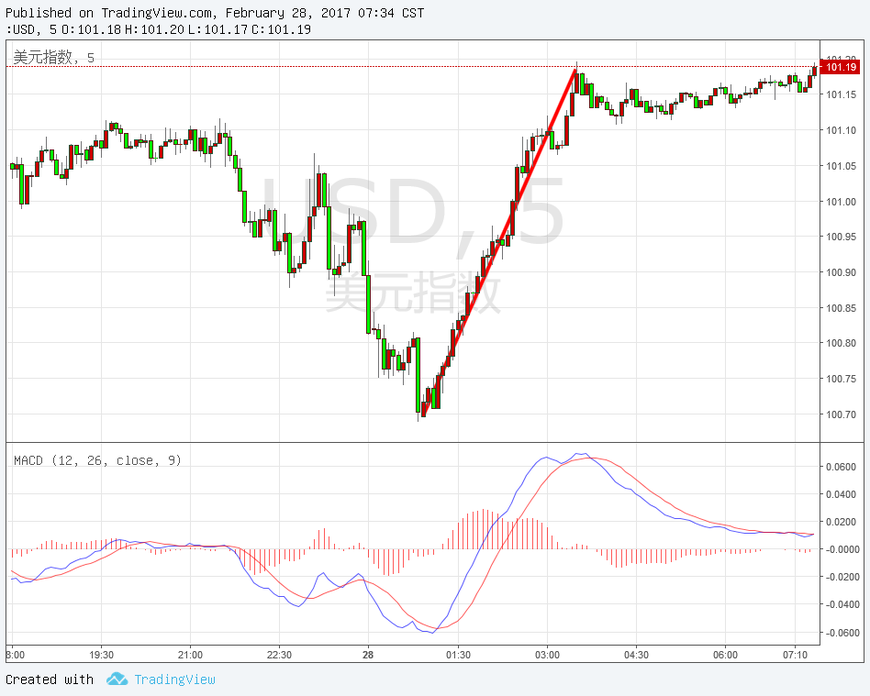Click the O:101.18 open value in the header
This screenshot has width=870, height=696.
click(91, 29)
